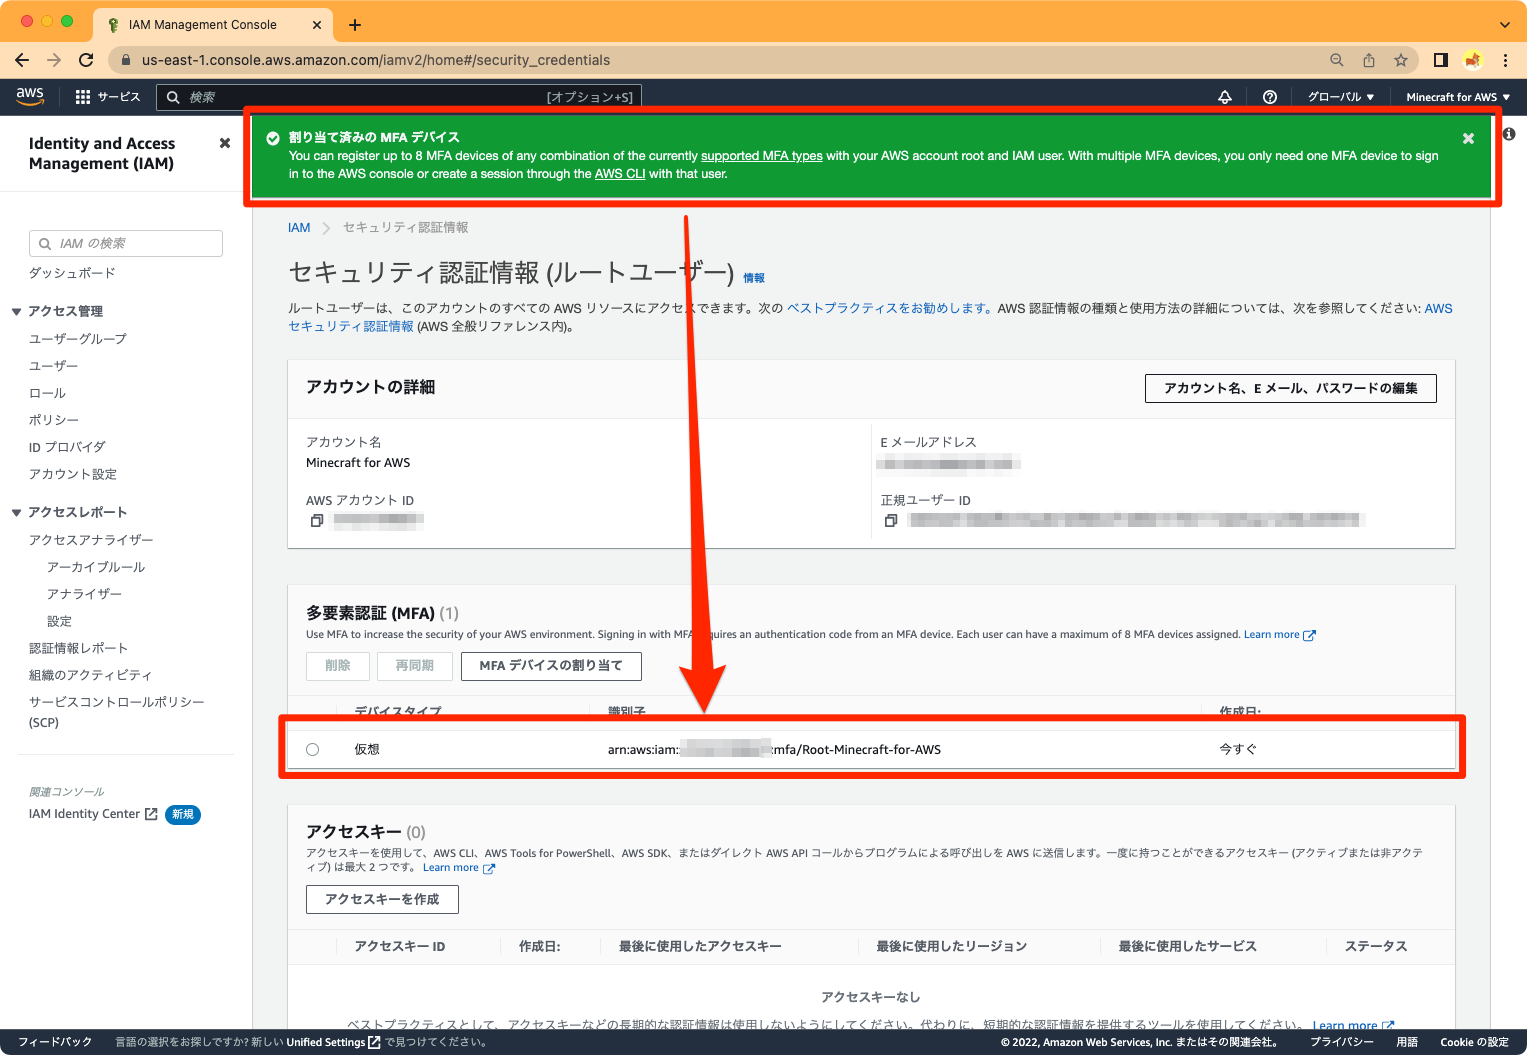Viewport: 1527px width, 1055px height.
Task: Reload the console page
Action: coord(86,60)
